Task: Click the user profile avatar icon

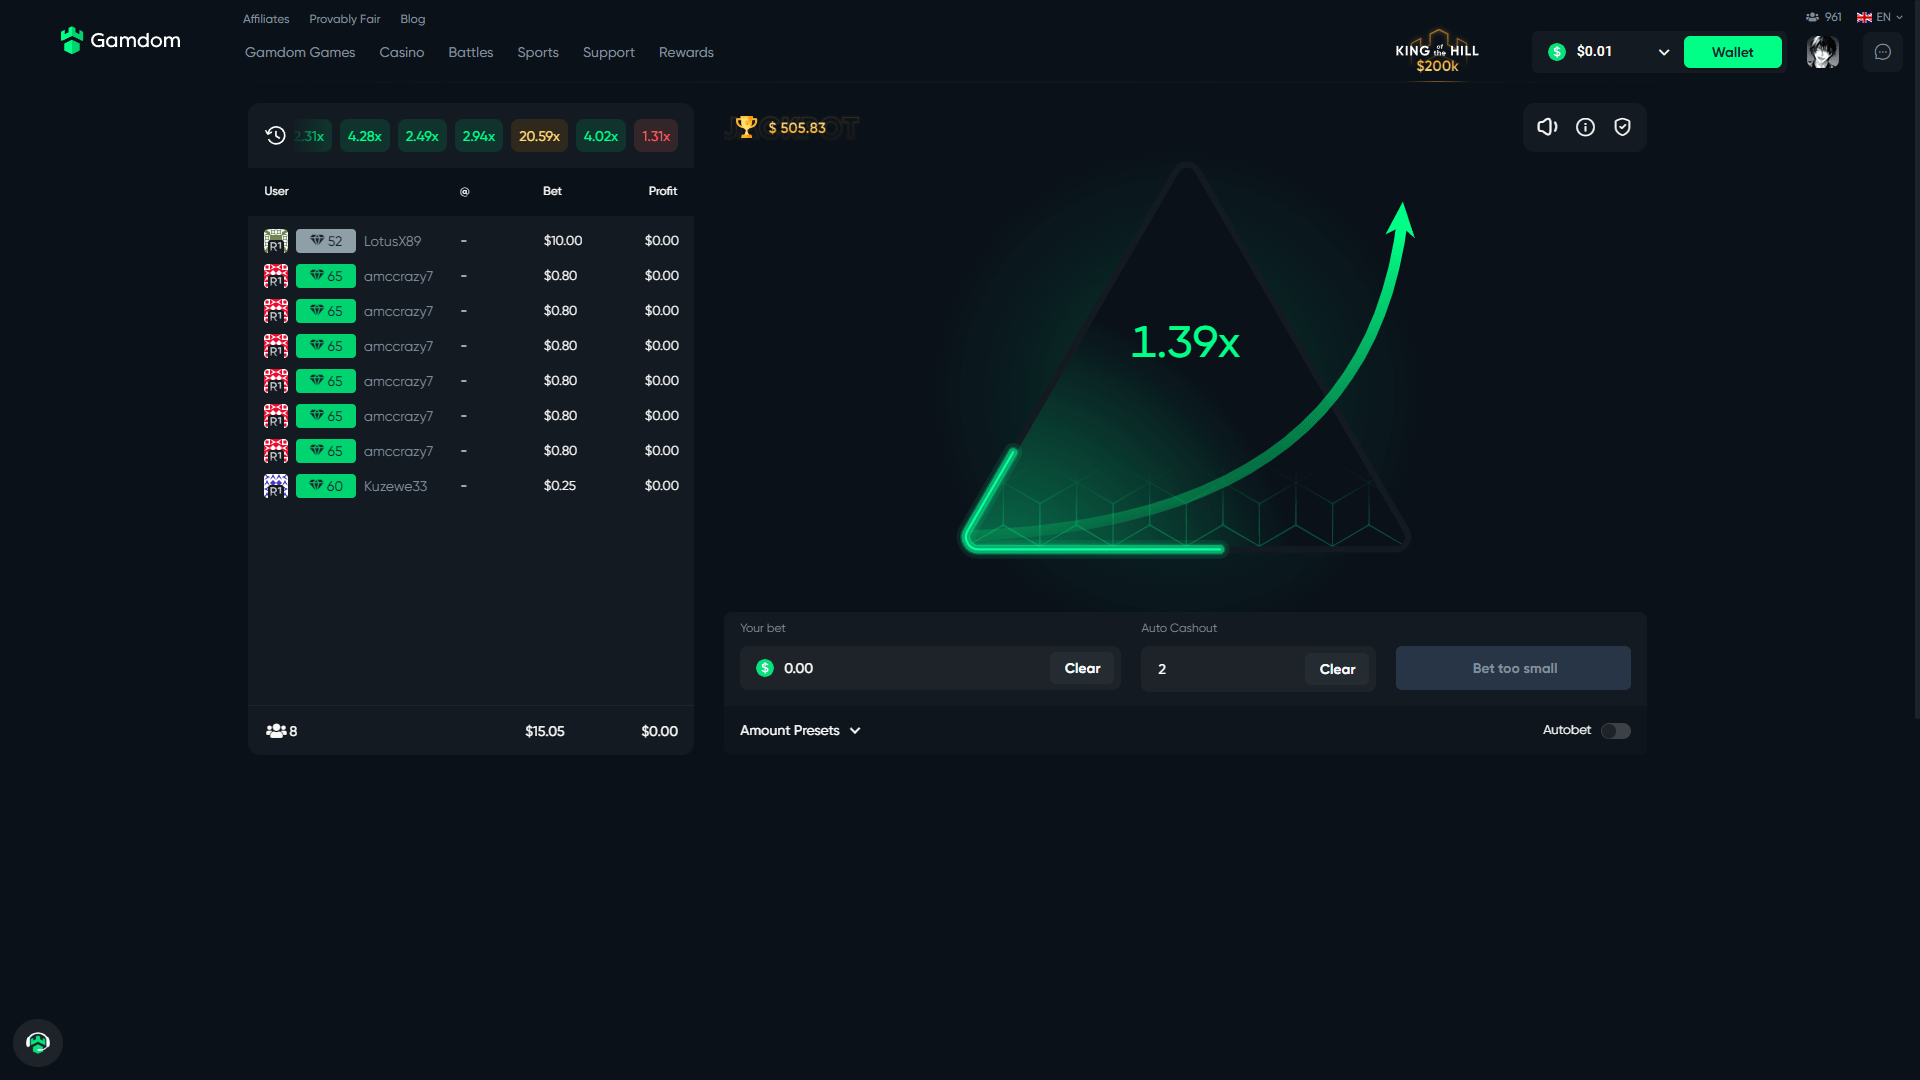Action: [1824, 51]
